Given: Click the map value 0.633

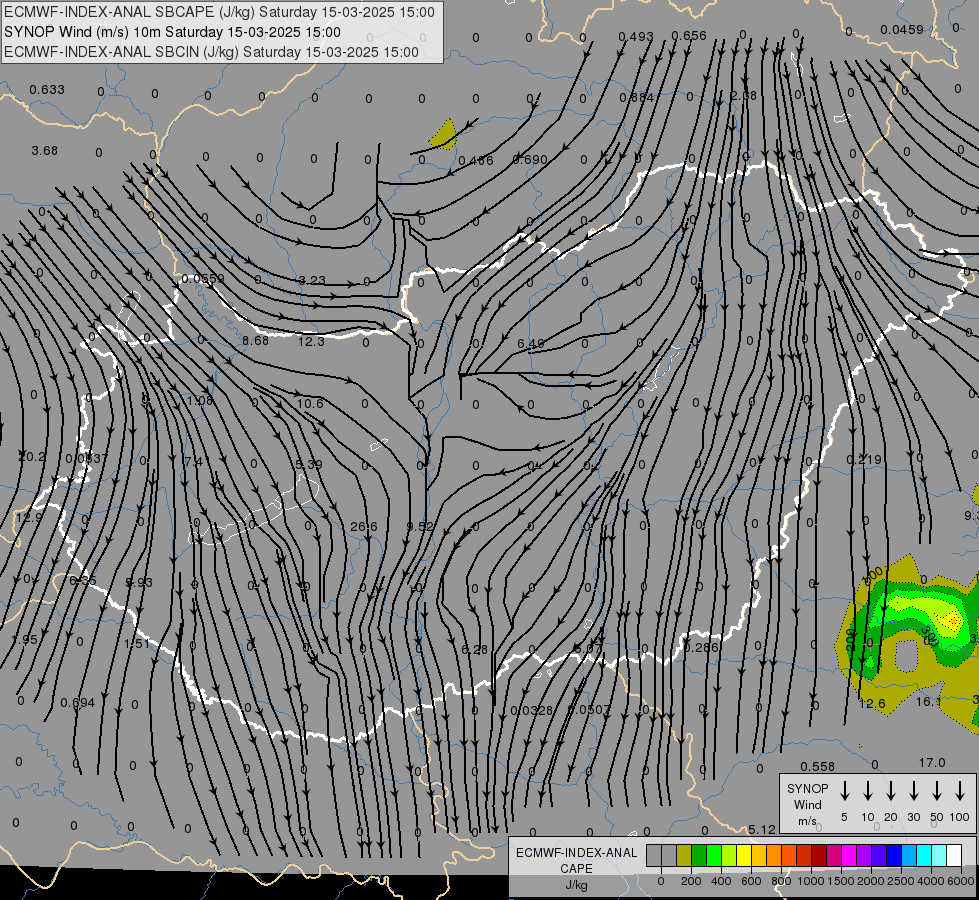Looking at the screenshot, I should tap(47, 89).
